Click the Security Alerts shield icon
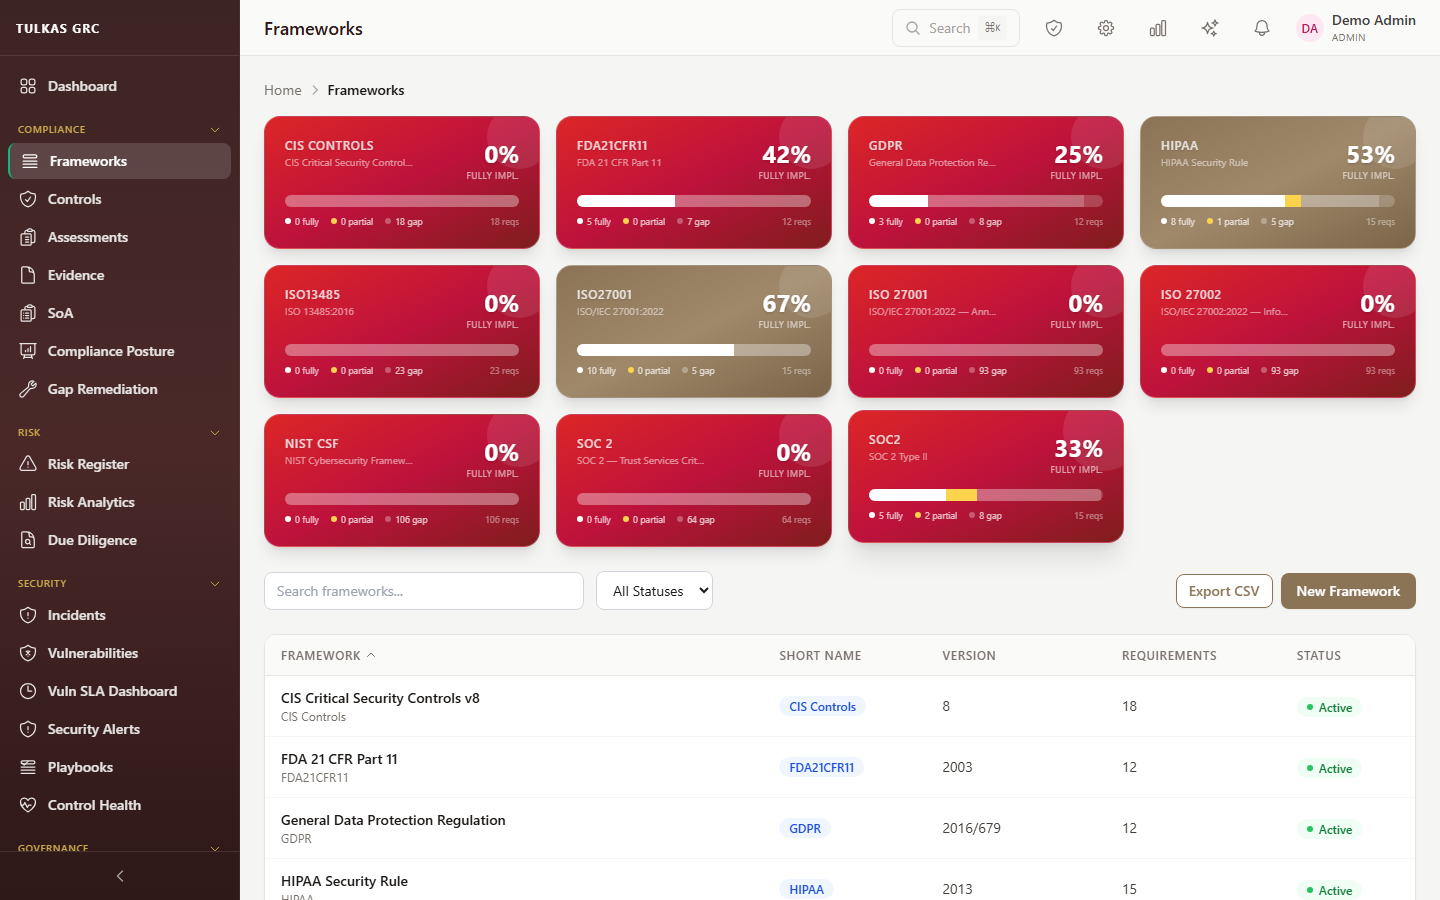The height and width of the screenshot is (900, 1440). click(x=28, y=729)
